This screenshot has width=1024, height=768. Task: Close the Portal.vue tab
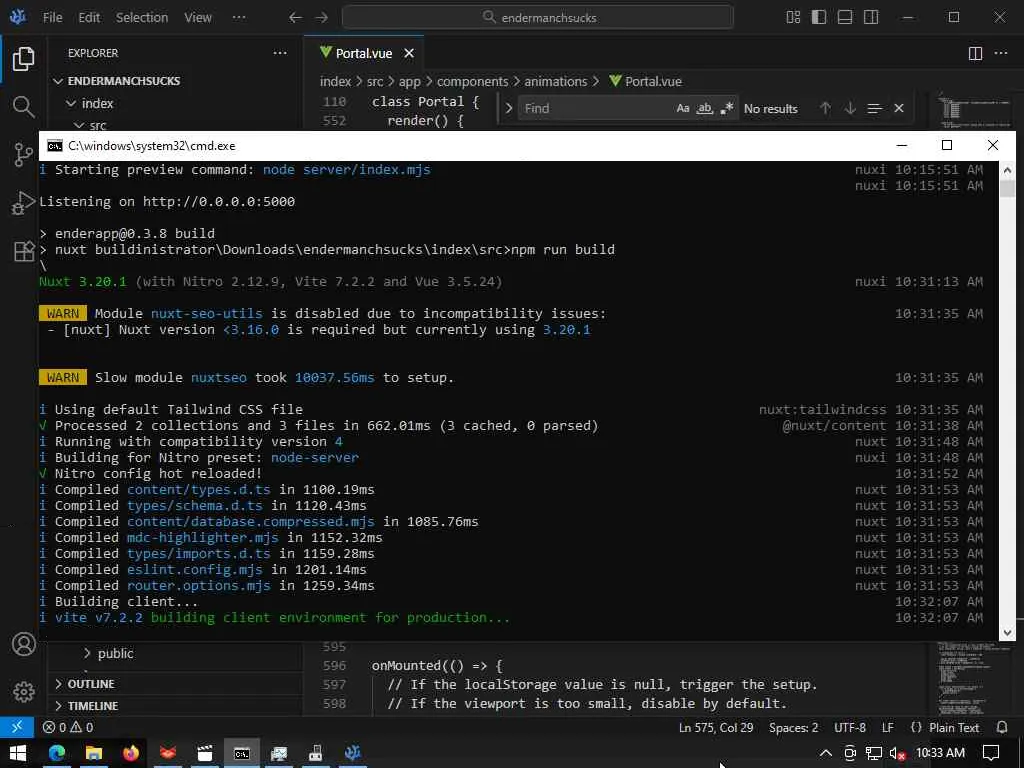pyautogui.click(x=409, y=54)
